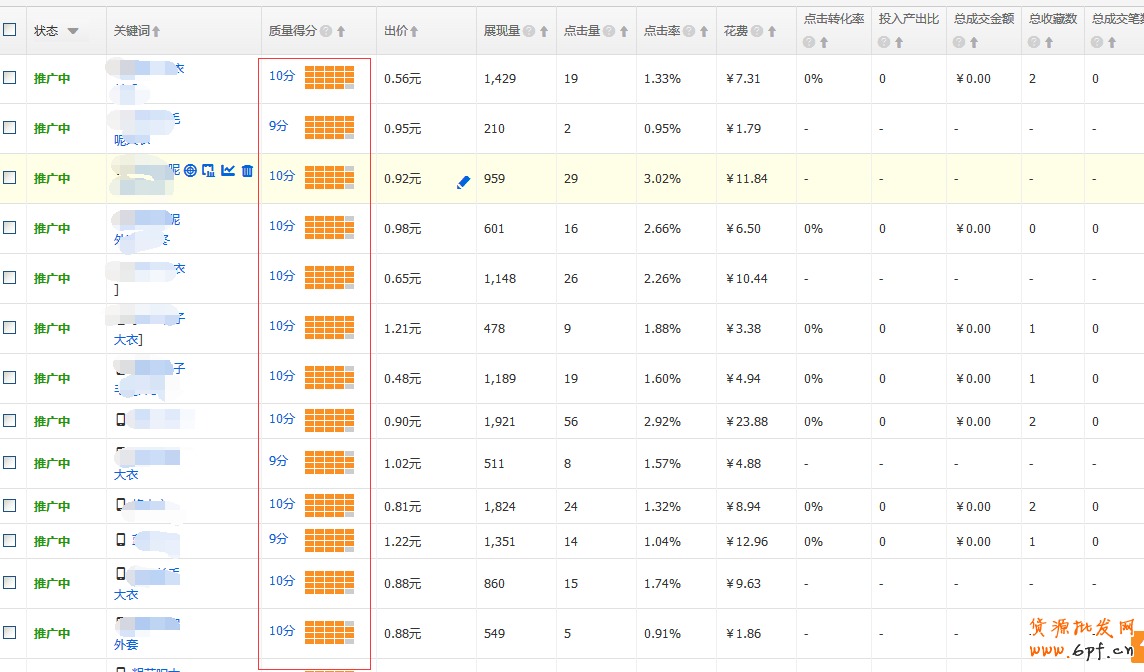Click the pencil icon to edit the 0.92元 bid

(x=463, y=182)
